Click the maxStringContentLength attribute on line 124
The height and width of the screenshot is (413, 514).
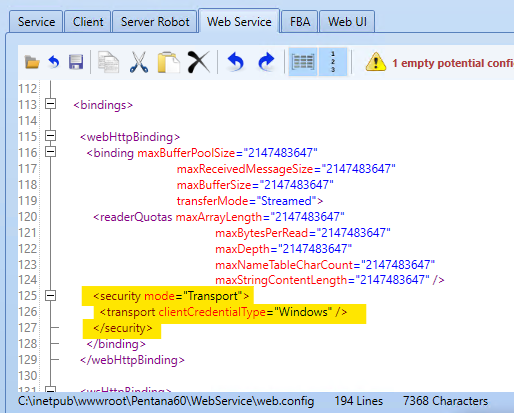pos(322,280)
